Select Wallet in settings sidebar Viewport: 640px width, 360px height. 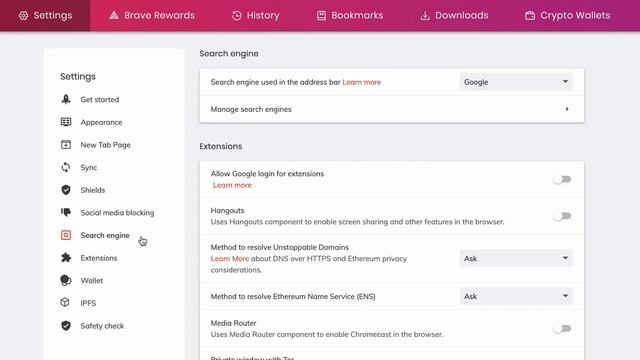tap(91, 280)
